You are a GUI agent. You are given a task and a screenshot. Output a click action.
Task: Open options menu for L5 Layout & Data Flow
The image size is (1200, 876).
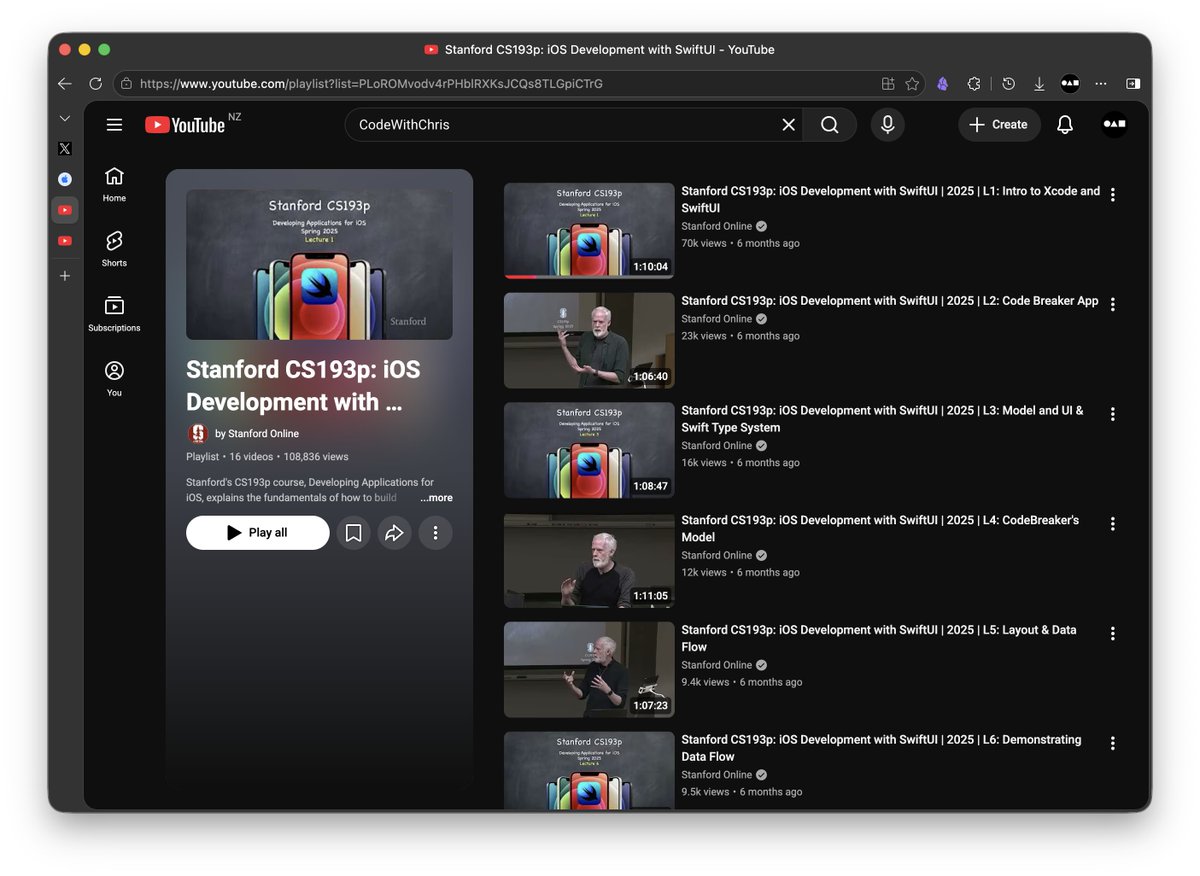[x=1112, y=634]
